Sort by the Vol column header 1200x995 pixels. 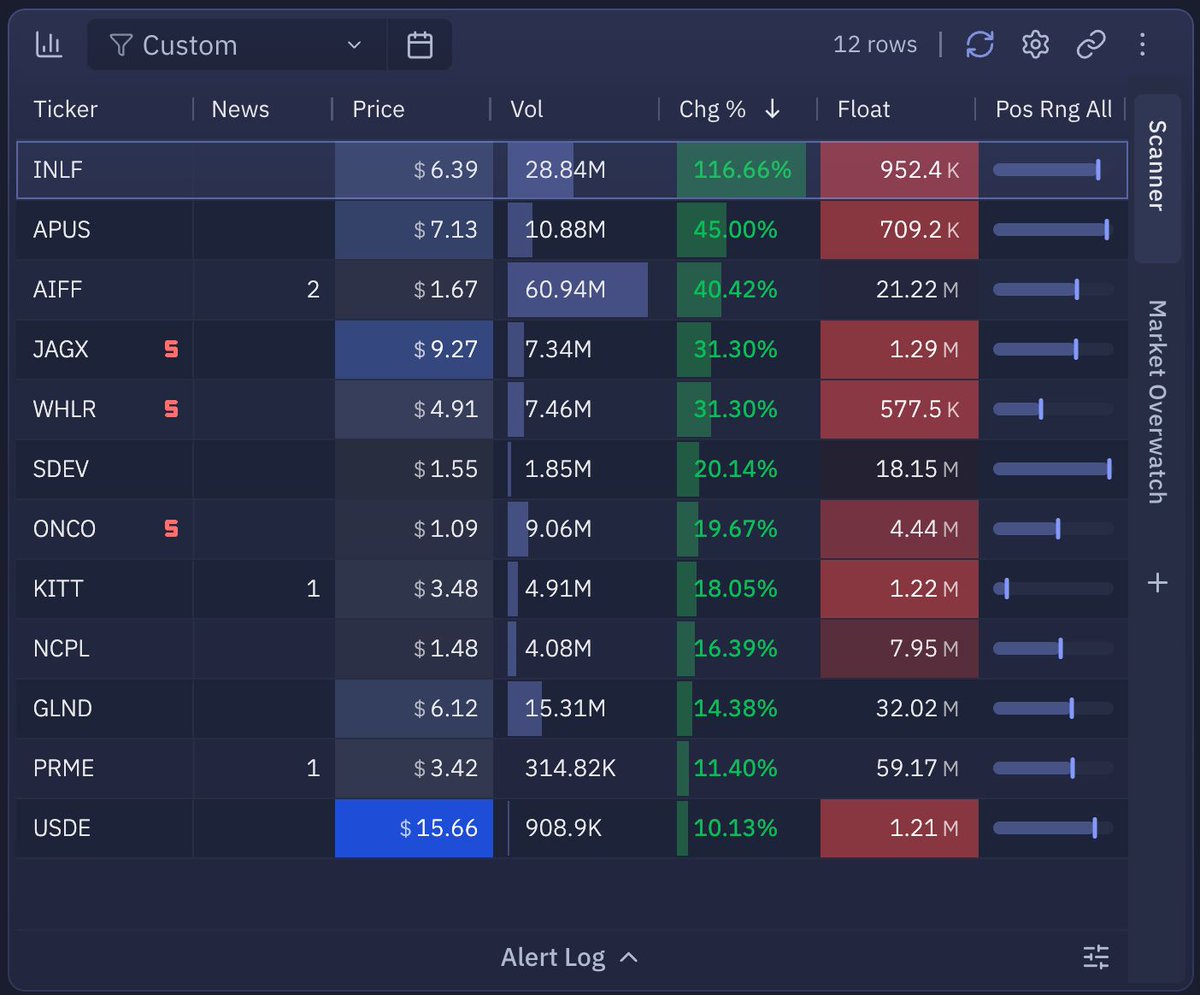(x=527, y=109)
